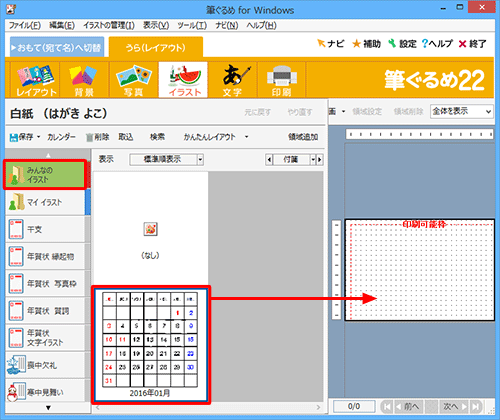Open the ファイル(F) menu

click(x=25, y=26)
